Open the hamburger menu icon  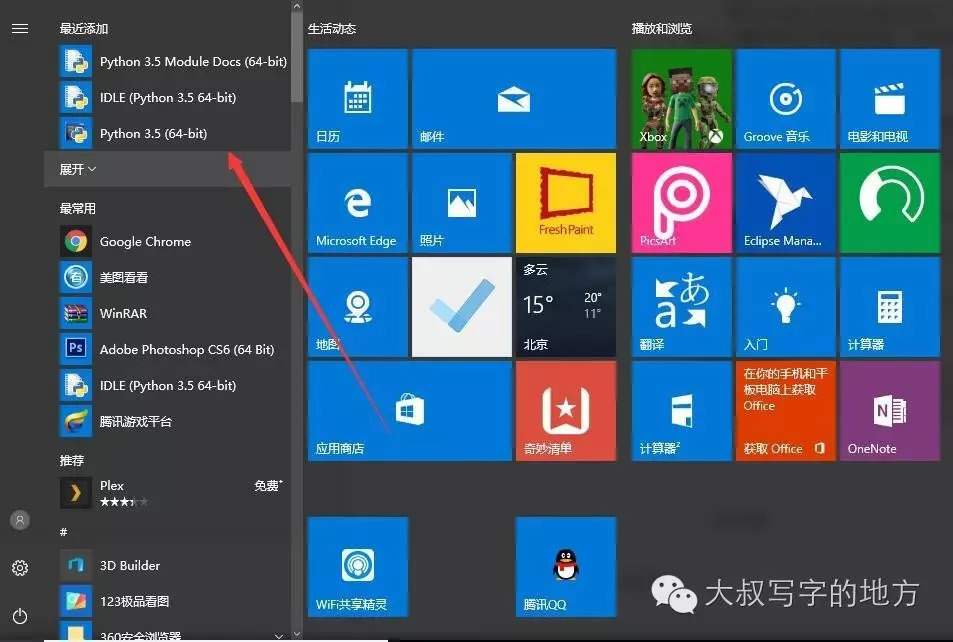click(x=20, y=29)
